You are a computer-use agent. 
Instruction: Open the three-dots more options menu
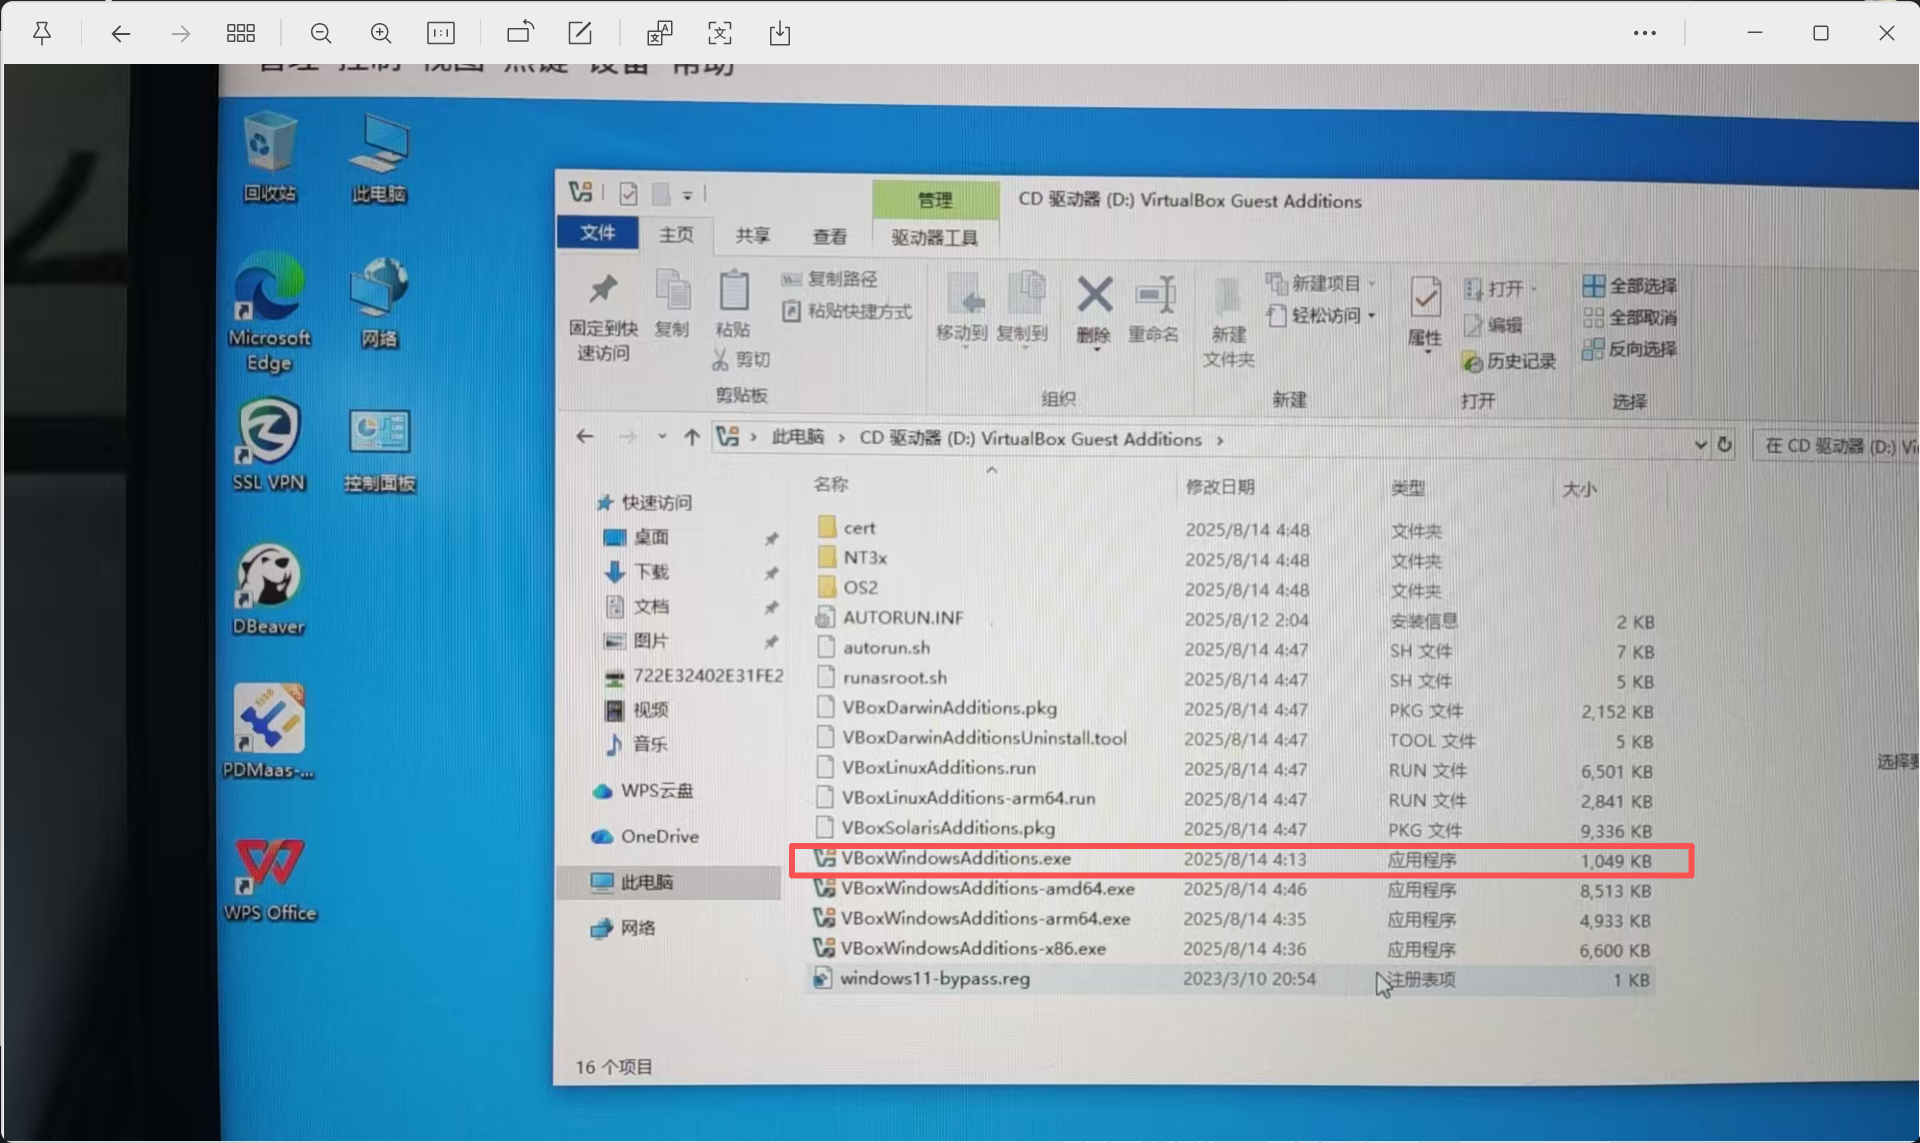click(x=1645, y=33)
